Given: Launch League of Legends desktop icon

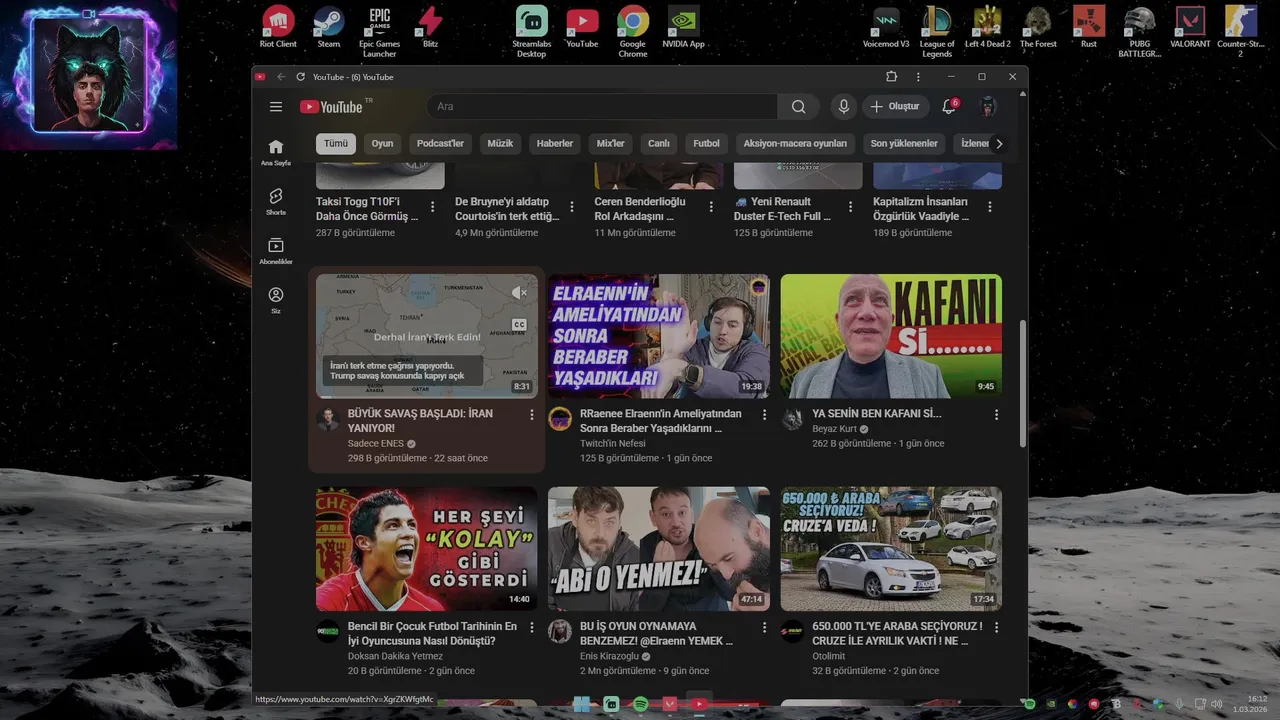Looking at the screenshot, I should coord(937,32).
